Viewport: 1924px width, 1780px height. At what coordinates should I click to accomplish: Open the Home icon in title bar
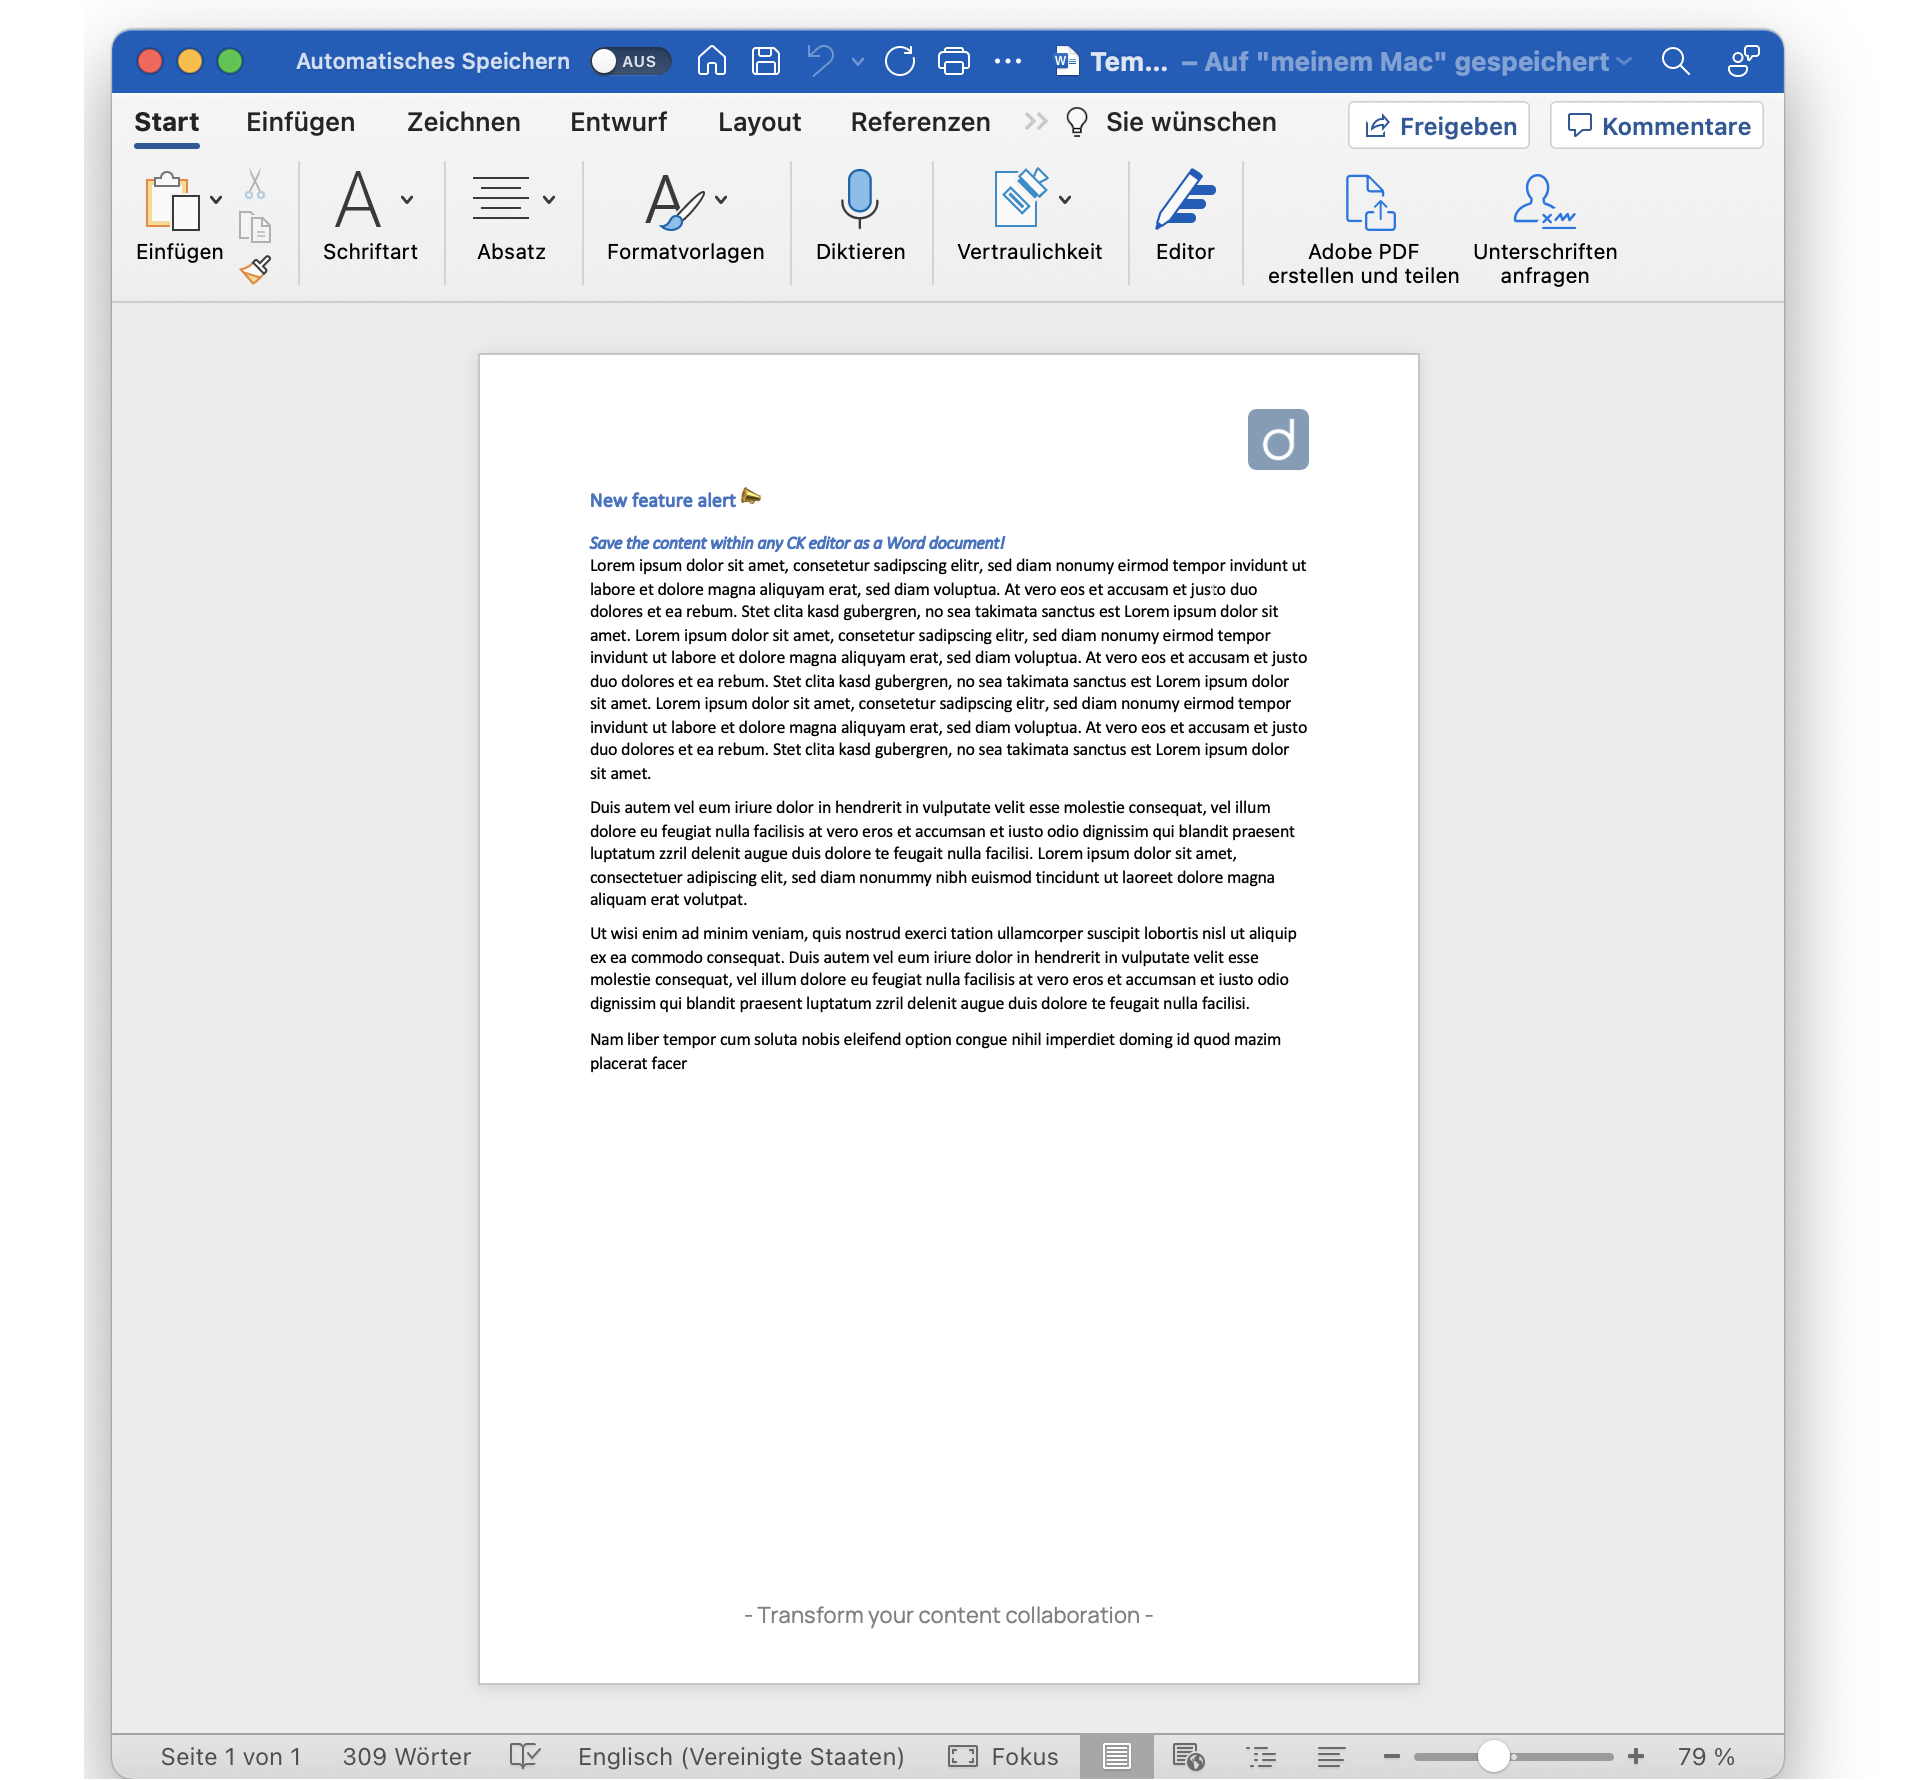(711, 61)
